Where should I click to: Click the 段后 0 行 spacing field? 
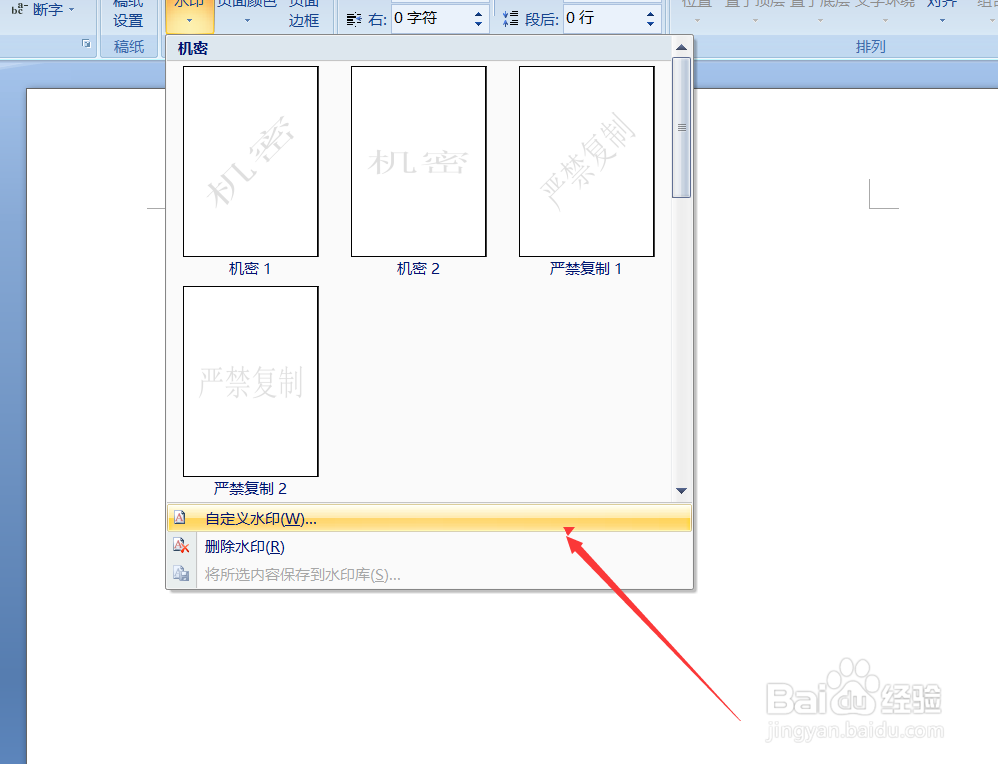[x=603, y=18]
